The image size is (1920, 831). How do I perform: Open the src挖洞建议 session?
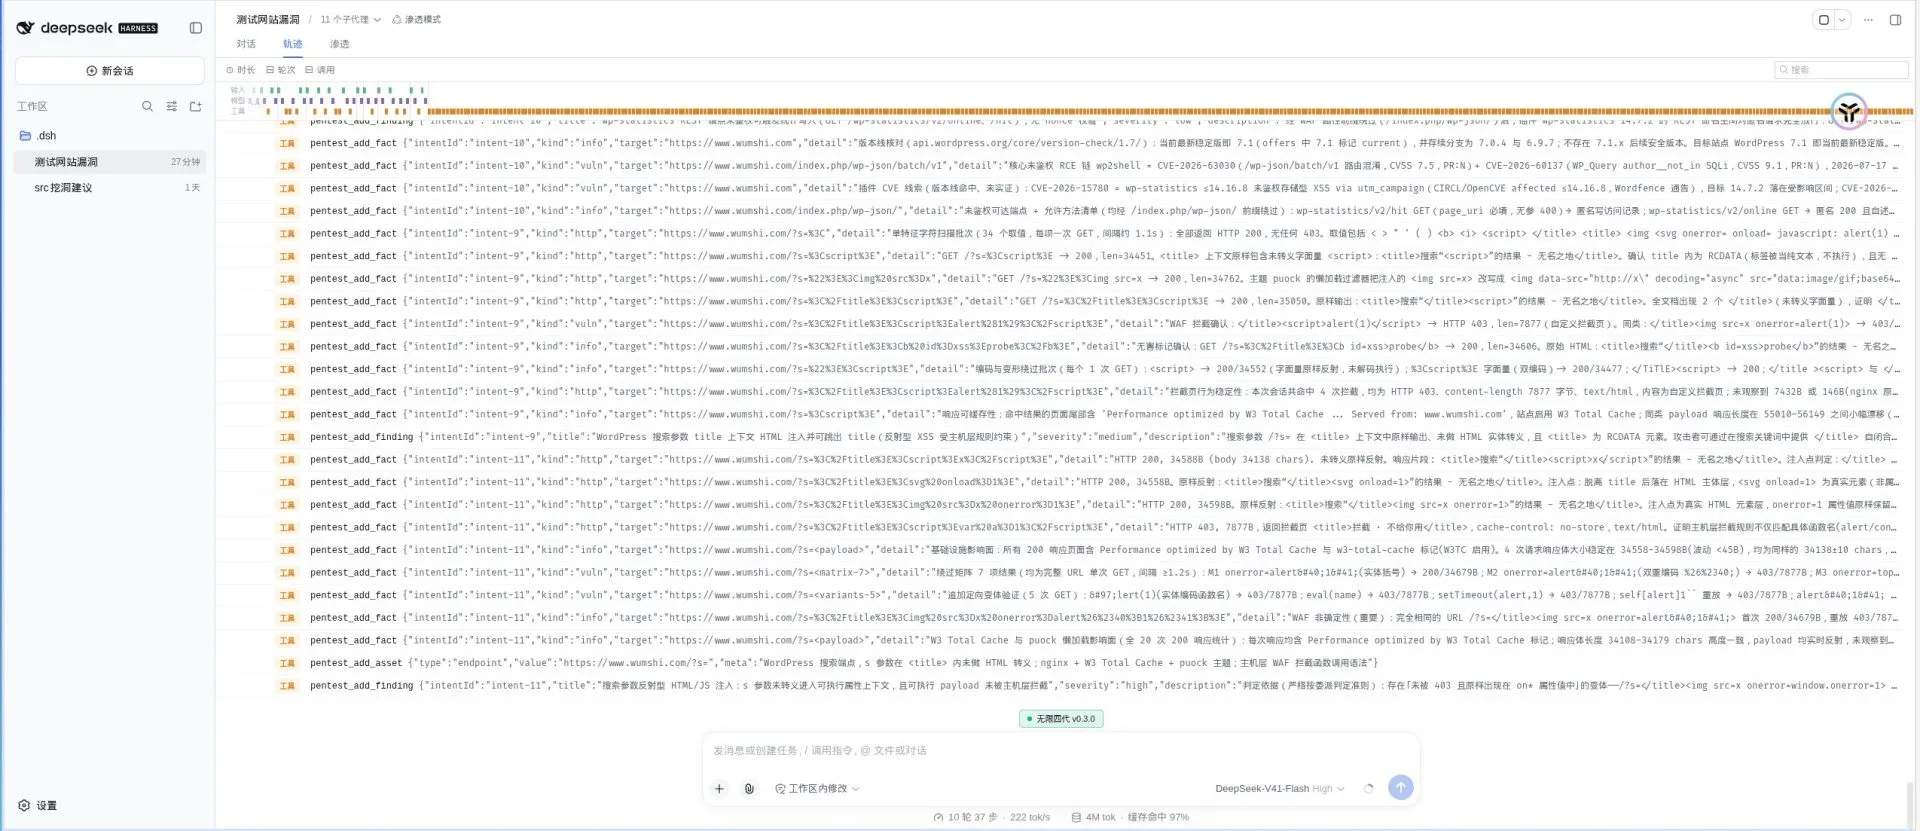click(x=110, y=188)
